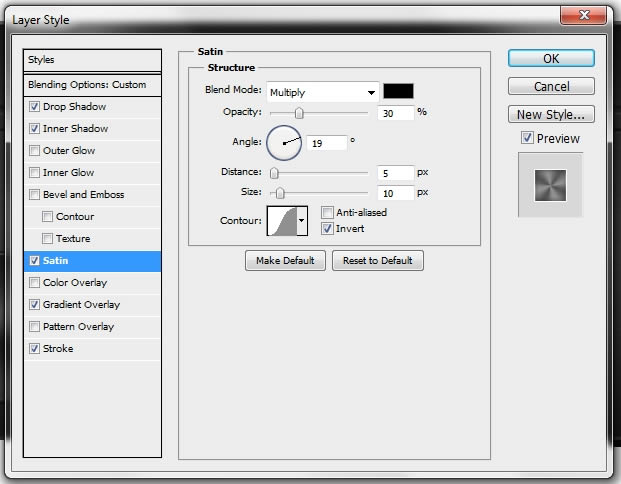Select the Pattern Overlay settings row
The height and width of the screenshot is (484, 621).
[92, 327]
